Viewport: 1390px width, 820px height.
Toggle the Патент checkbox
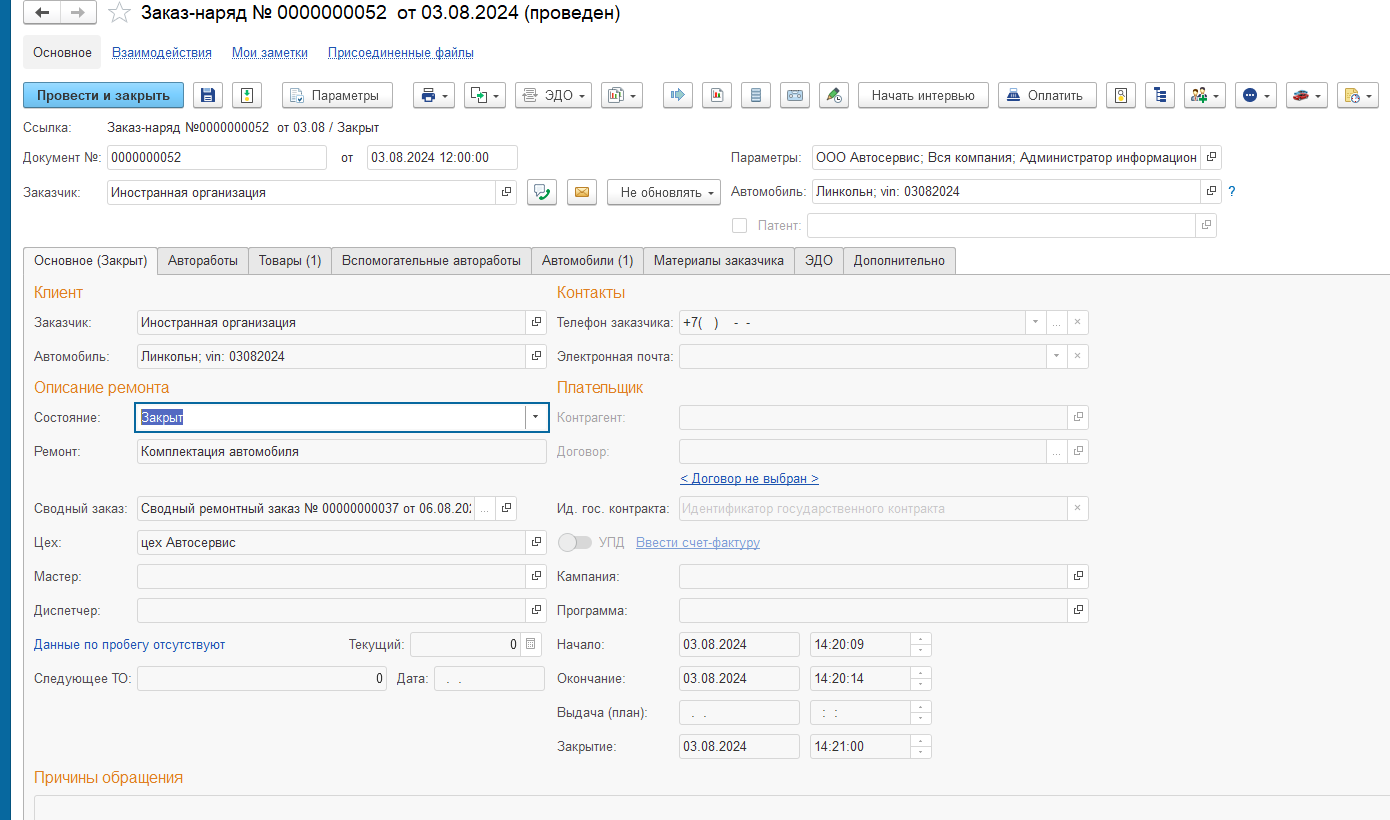[740, 226]
